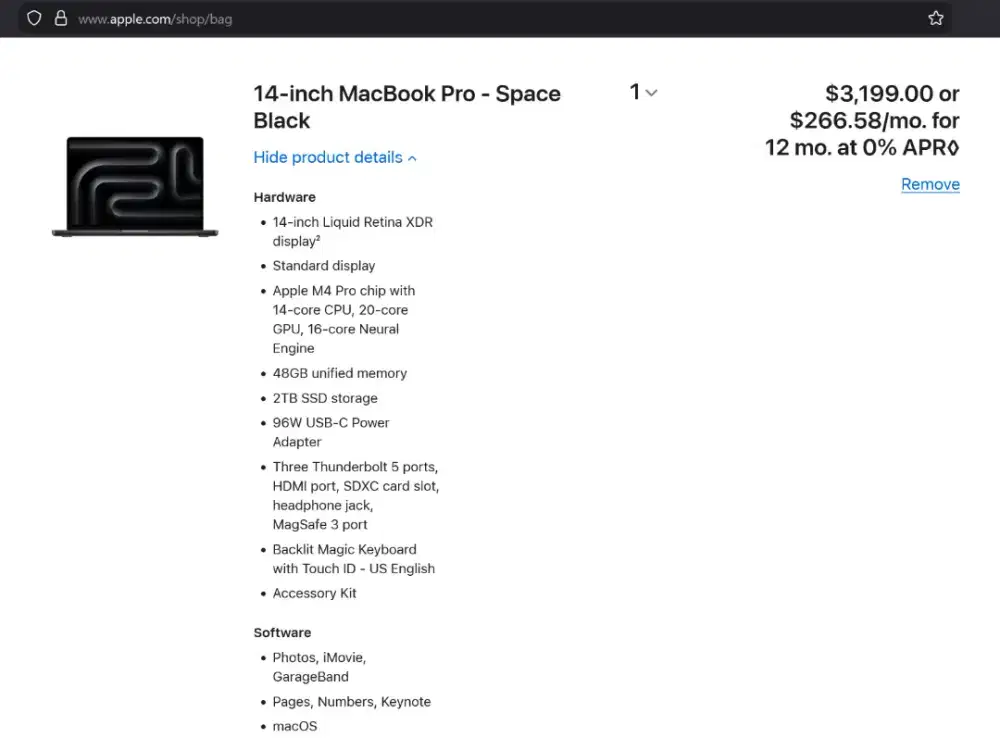Collapse product details using the upward chevron
Screen dimensions: 1000x750
tap(413, 157)
